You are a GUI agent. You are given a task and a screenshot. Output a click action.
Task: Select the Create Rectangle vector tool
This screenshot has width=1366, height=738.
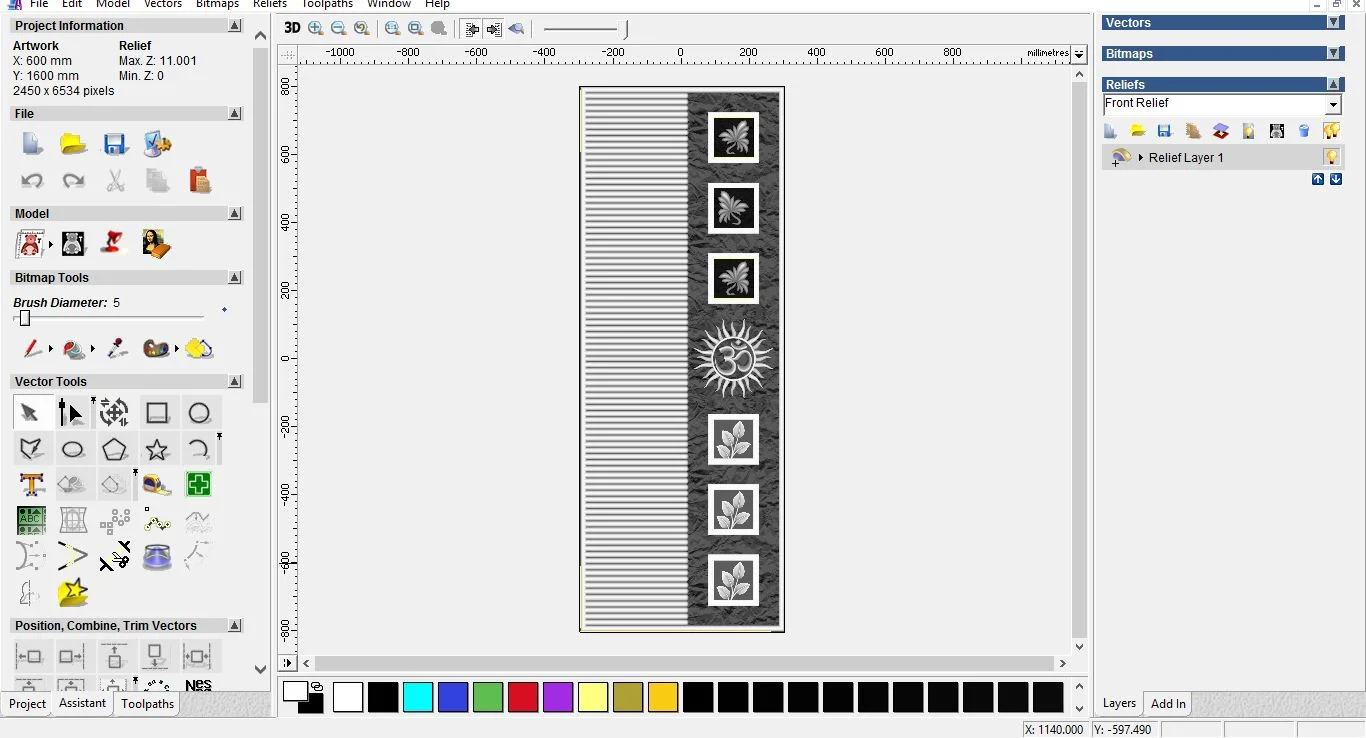tap(157, 412)
